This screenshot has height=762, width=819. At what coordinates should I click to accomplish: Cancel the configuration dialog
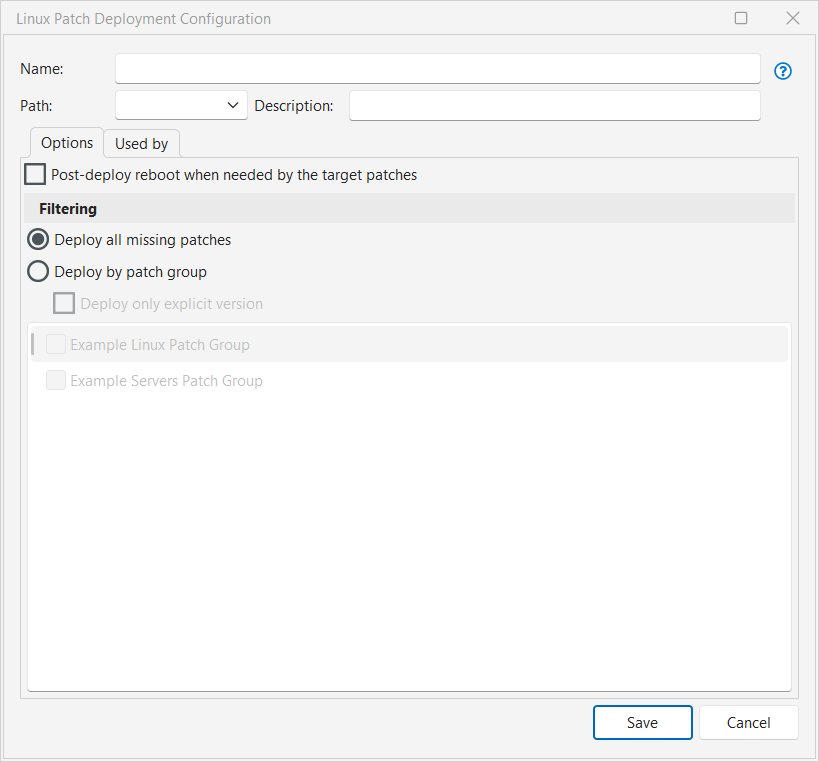[748, 723]
